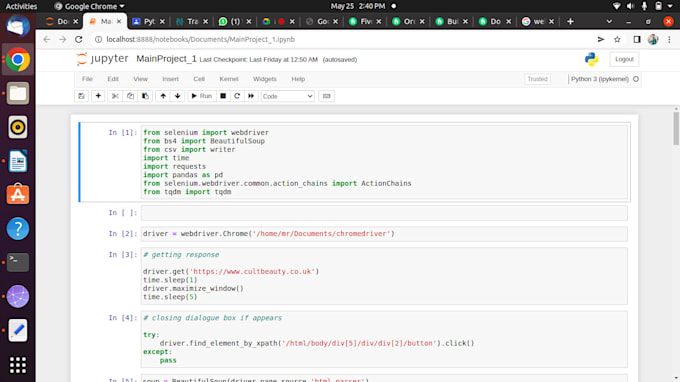Move selected cell down arrow
Screen dimensions: 680x382
[x=177, y=96]
